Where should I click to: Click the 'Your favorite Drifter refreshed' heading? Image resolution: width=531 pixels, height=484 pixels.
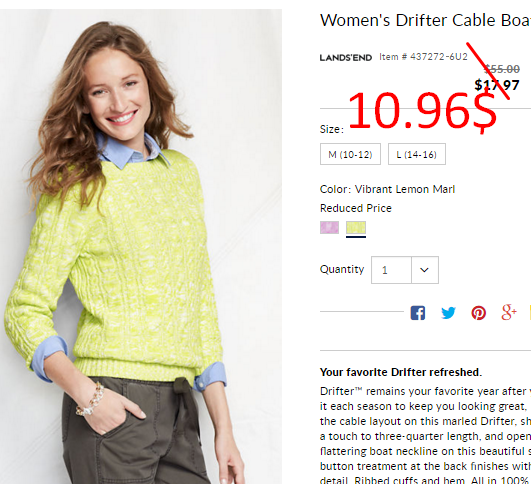401,372
